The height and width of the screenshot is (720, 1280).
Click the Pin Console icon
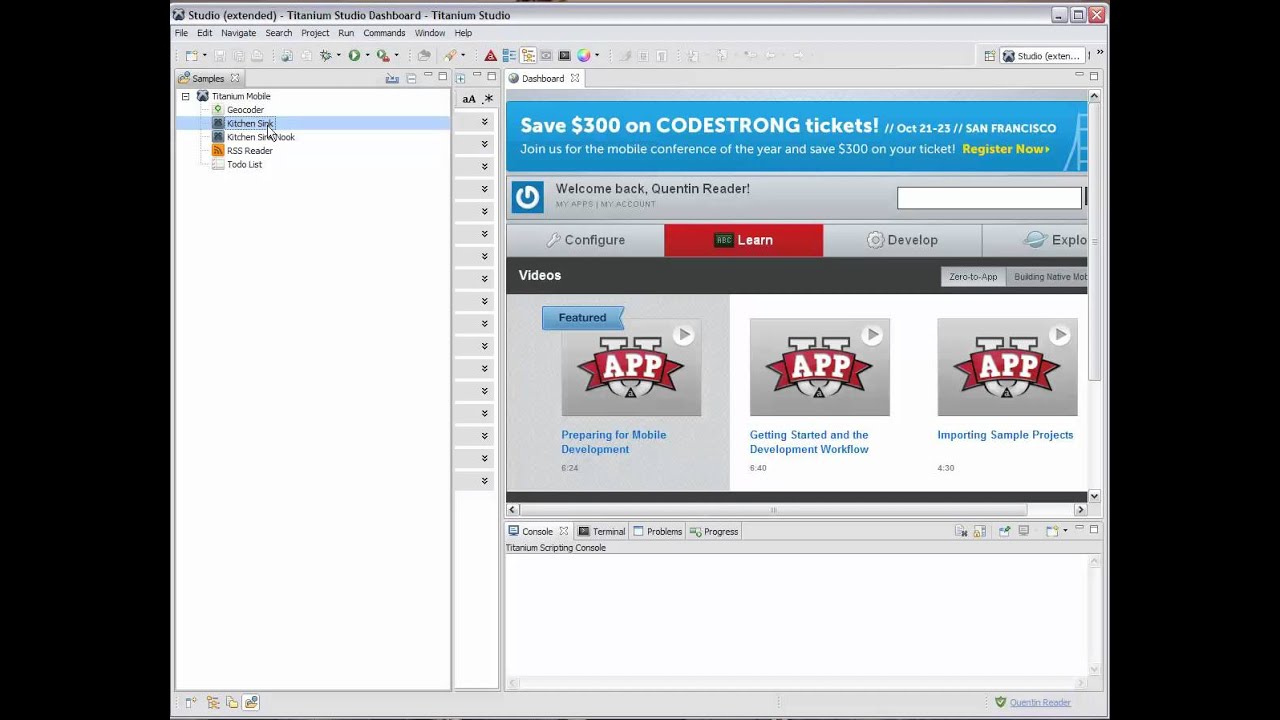tap(1004, 531)
